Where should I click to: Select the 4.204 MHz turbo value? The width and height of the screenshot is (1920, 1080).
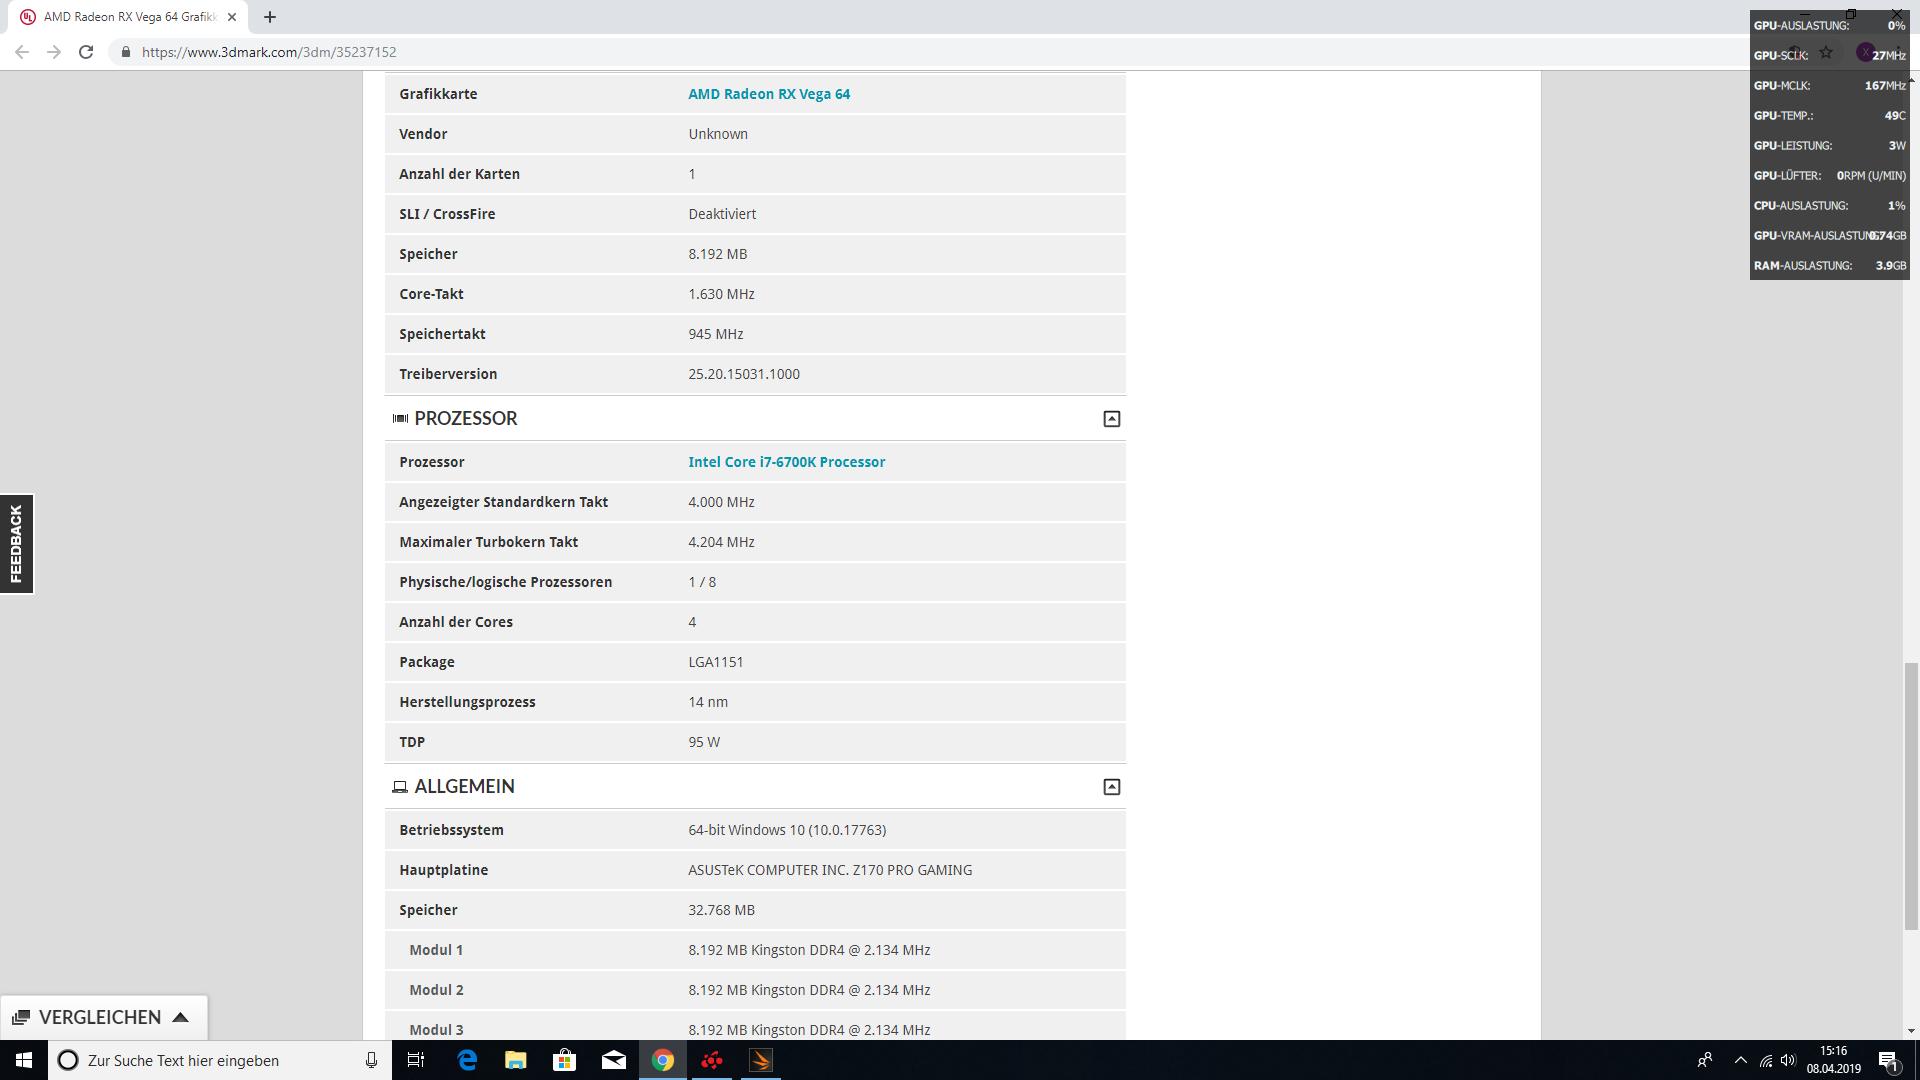pyautogui.click(x=721, y=542)
